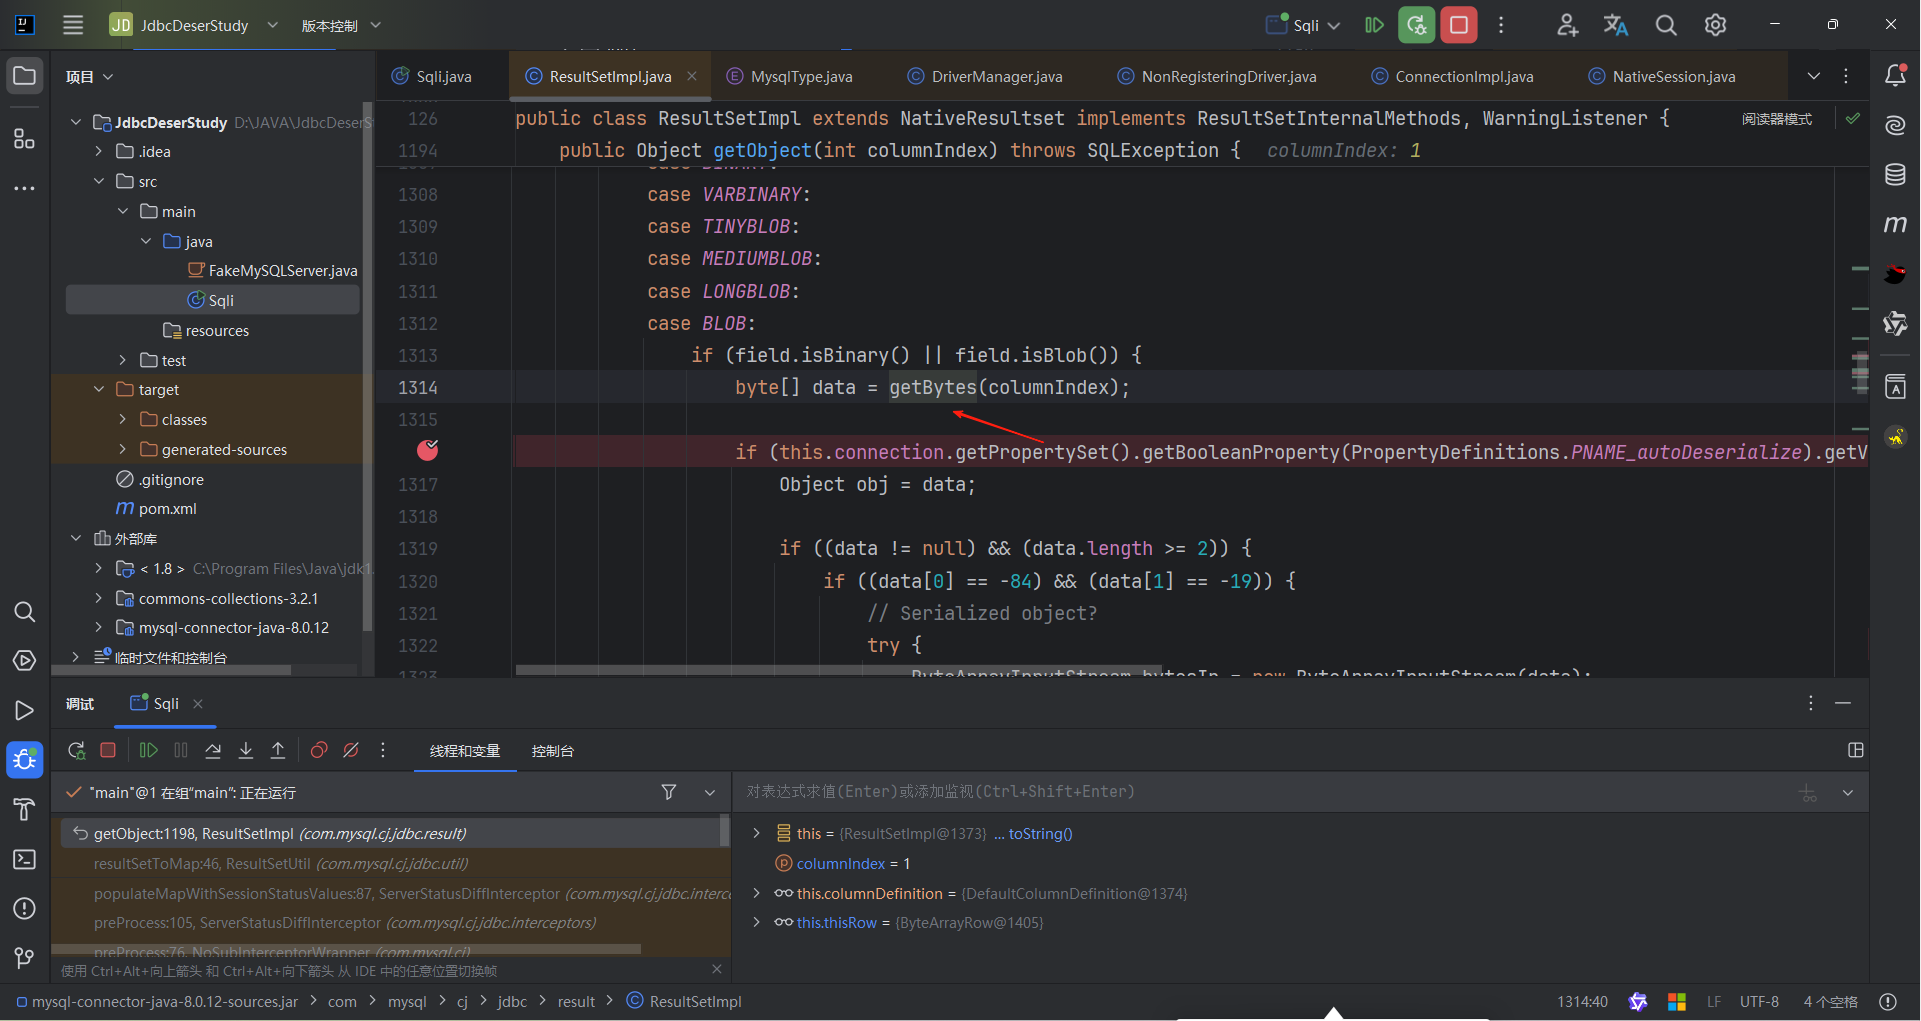1921x1021 pixels.
Task: Open IDE settings gear
Action: point(1716,25)
